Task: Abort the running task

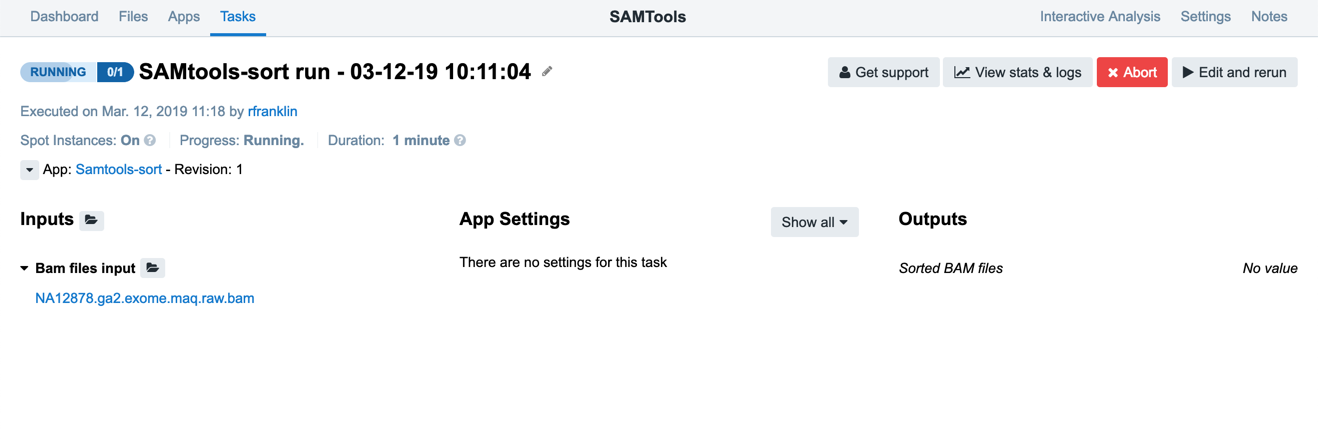Action: point(1132,72)
